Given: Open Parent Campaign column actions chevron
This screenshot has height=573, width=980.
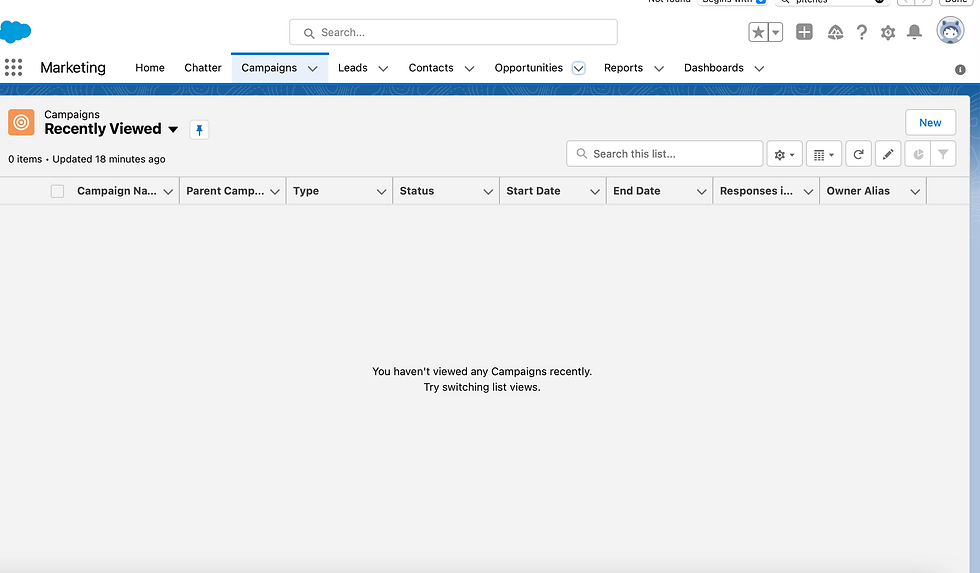Looking at the screenshot, I should point(275,192).
